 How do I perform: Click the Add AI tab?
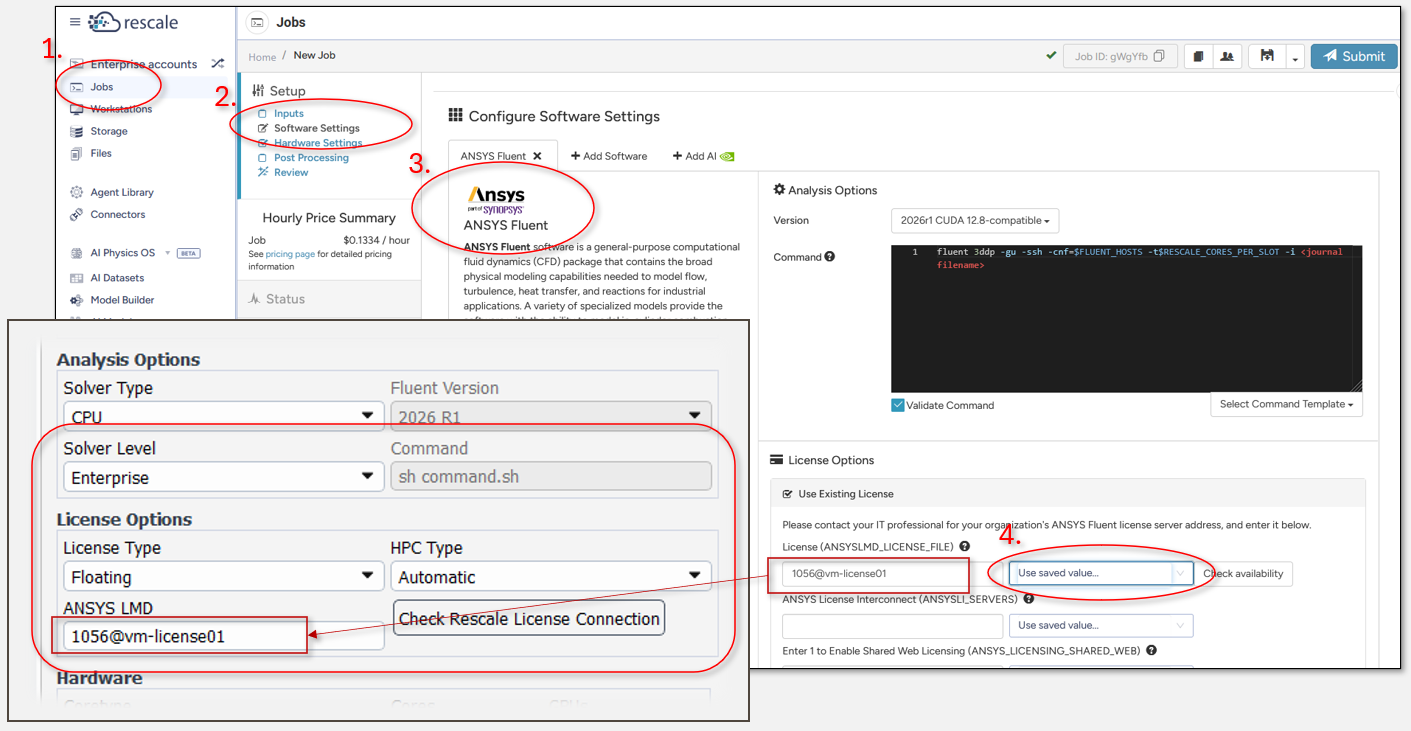[x=703, y=156]
